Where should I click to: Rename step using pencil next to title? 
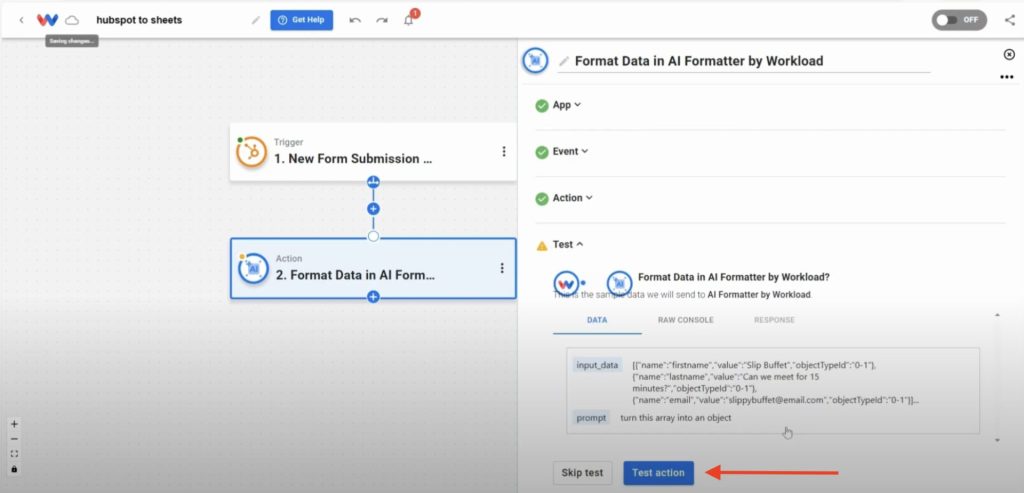pyautogui.click(x=564, y=61)
